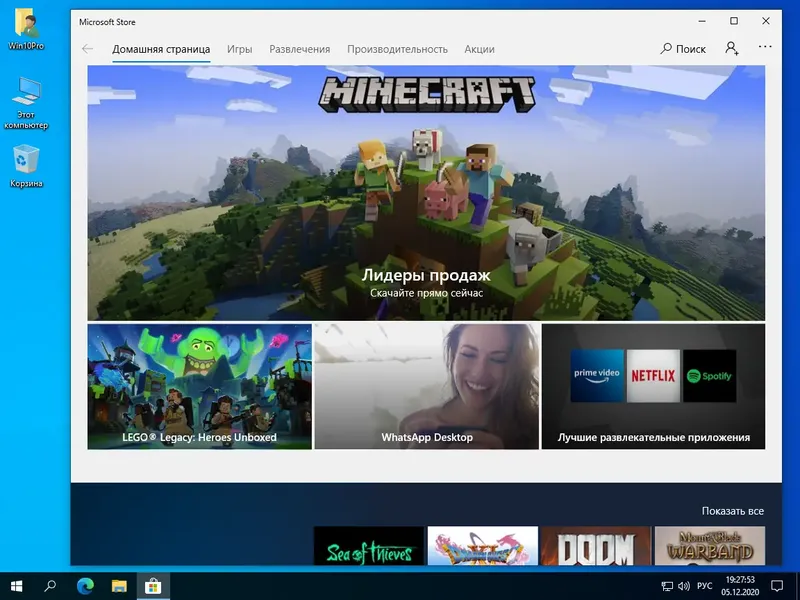
Task: Open the user account sign-in icon
Action: click(732, 48)
